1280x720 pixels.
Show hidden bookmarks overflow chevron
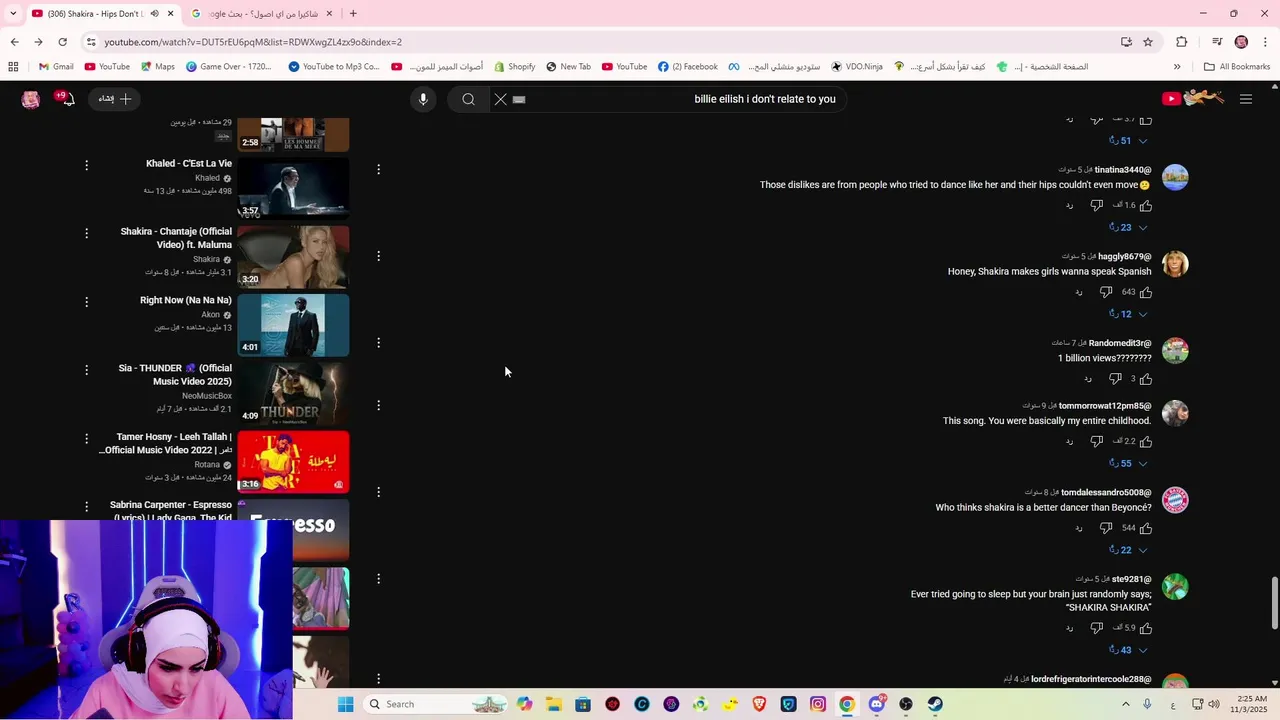click(1177, 67)
